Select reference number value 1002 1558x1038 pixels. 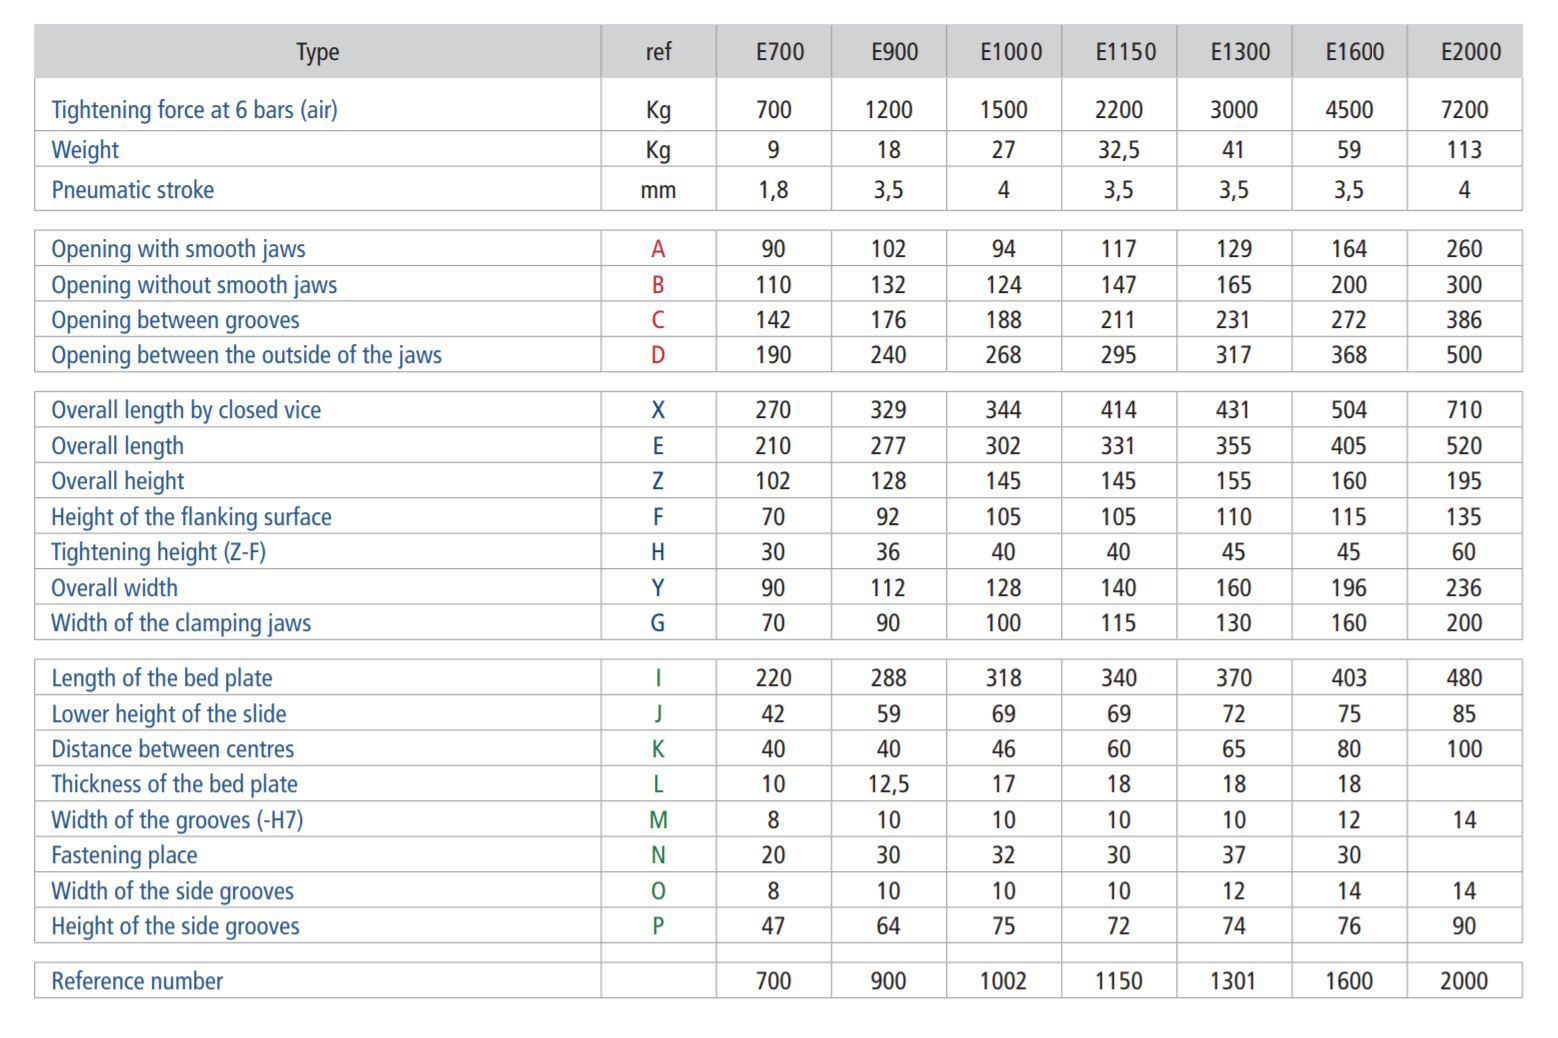click(1003, 981)
